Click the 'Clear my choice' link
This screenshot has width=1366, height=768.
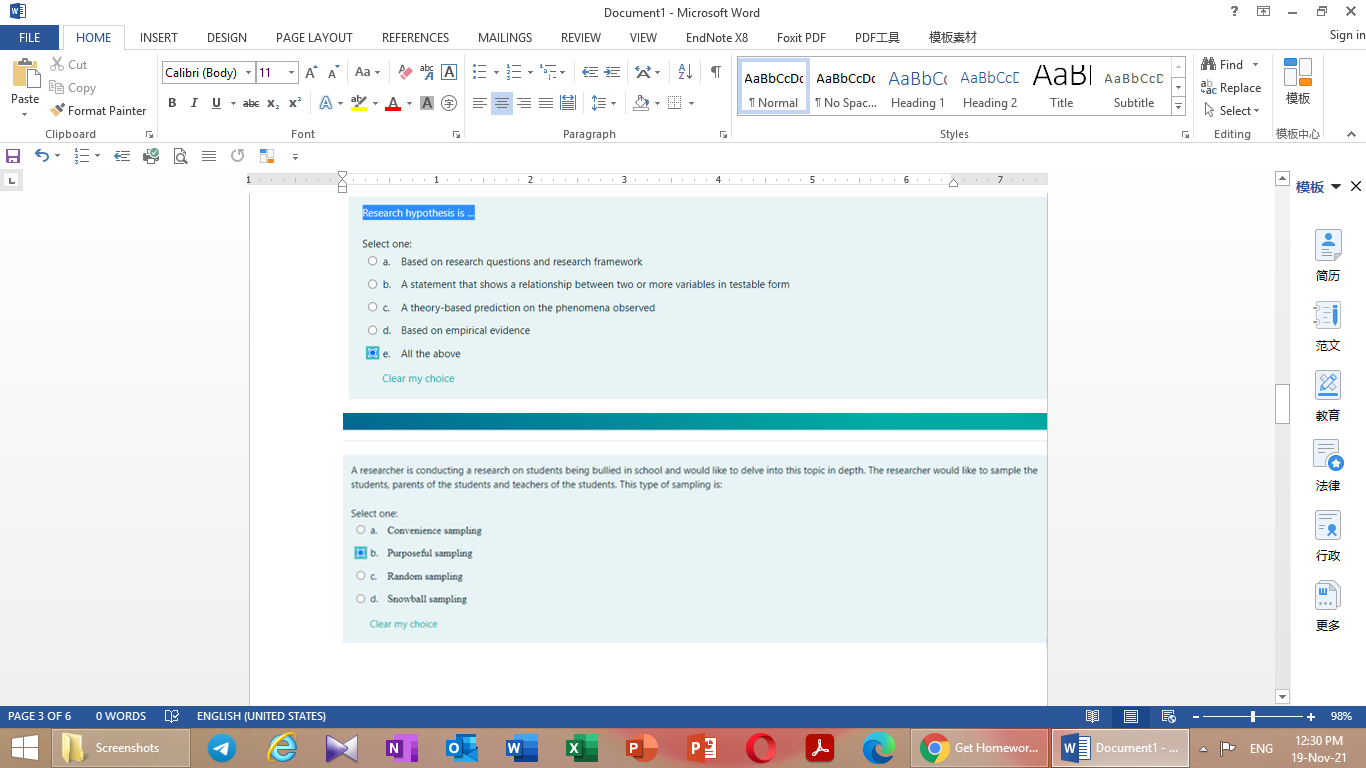[418, 378]
